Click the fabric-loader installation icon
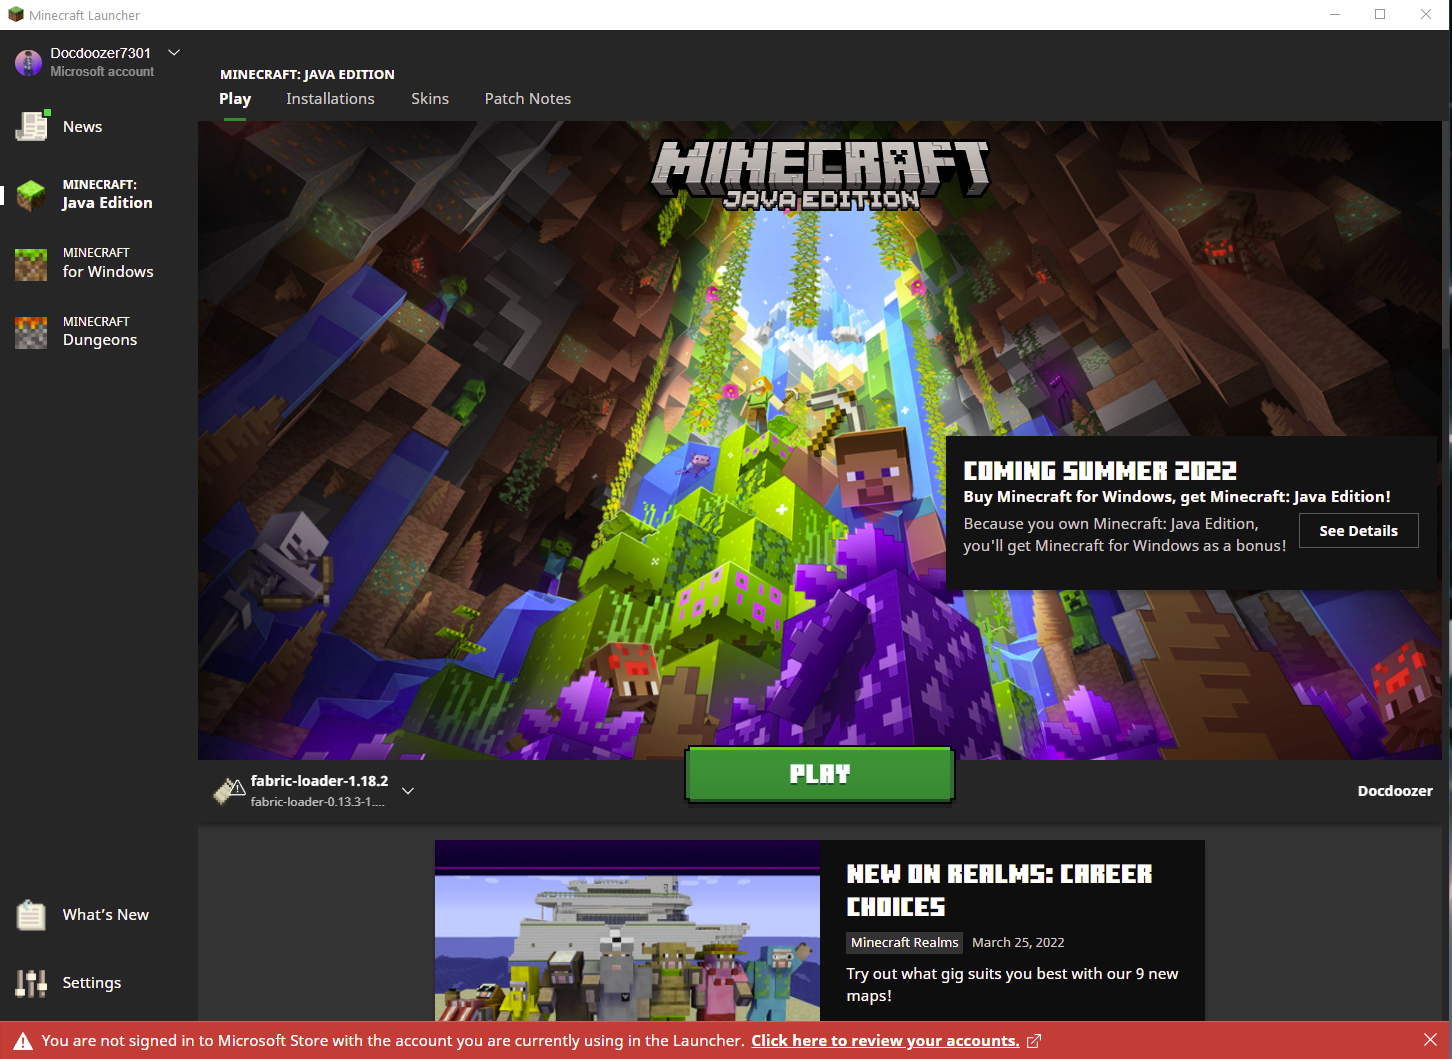 point(230,791)
